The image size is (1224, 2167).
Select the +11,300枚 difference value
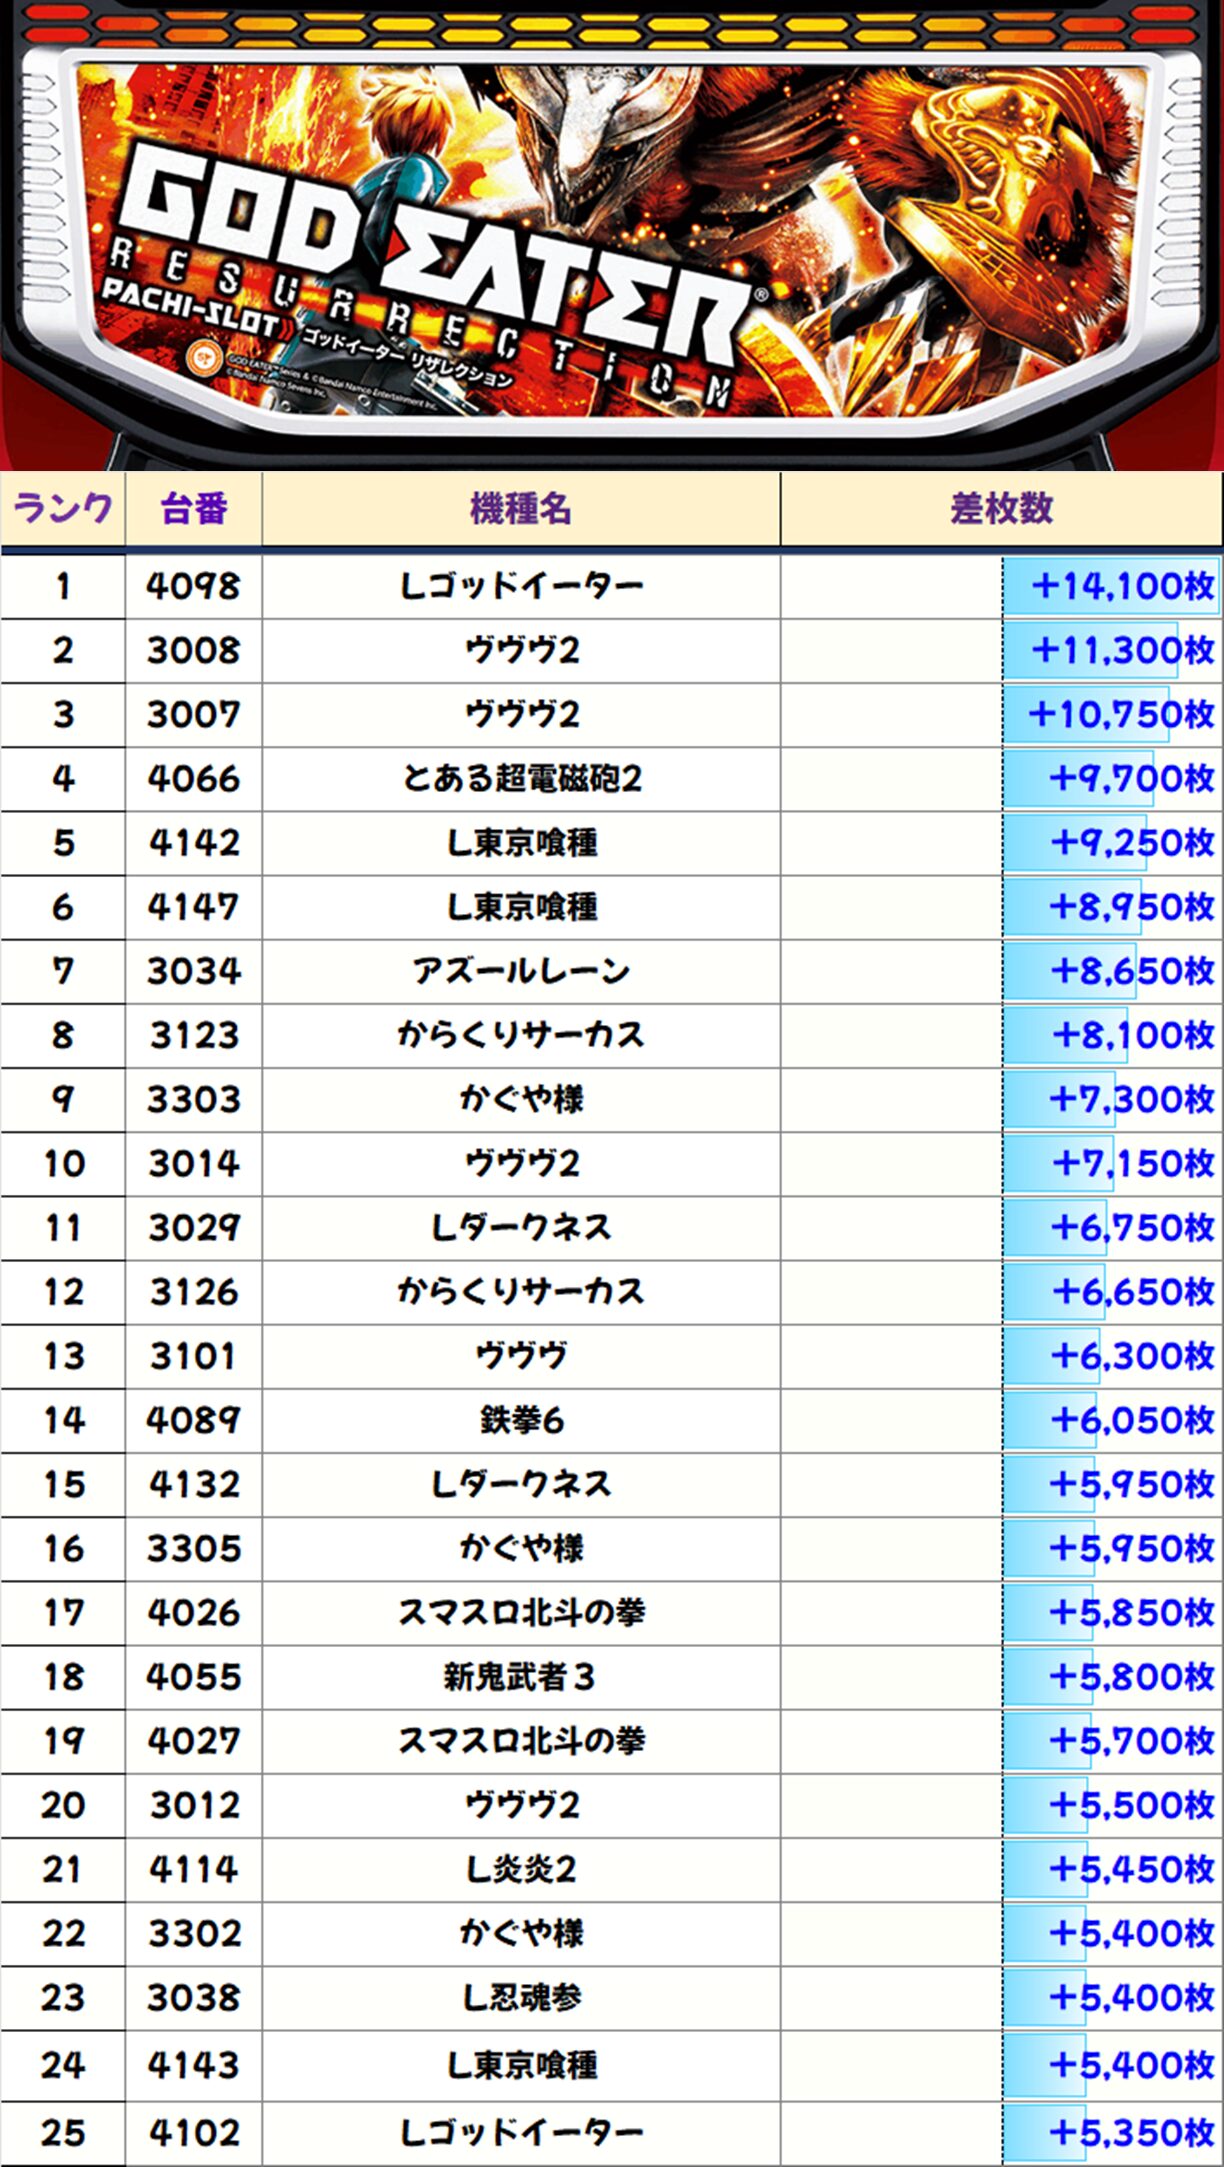point(1121,651)
